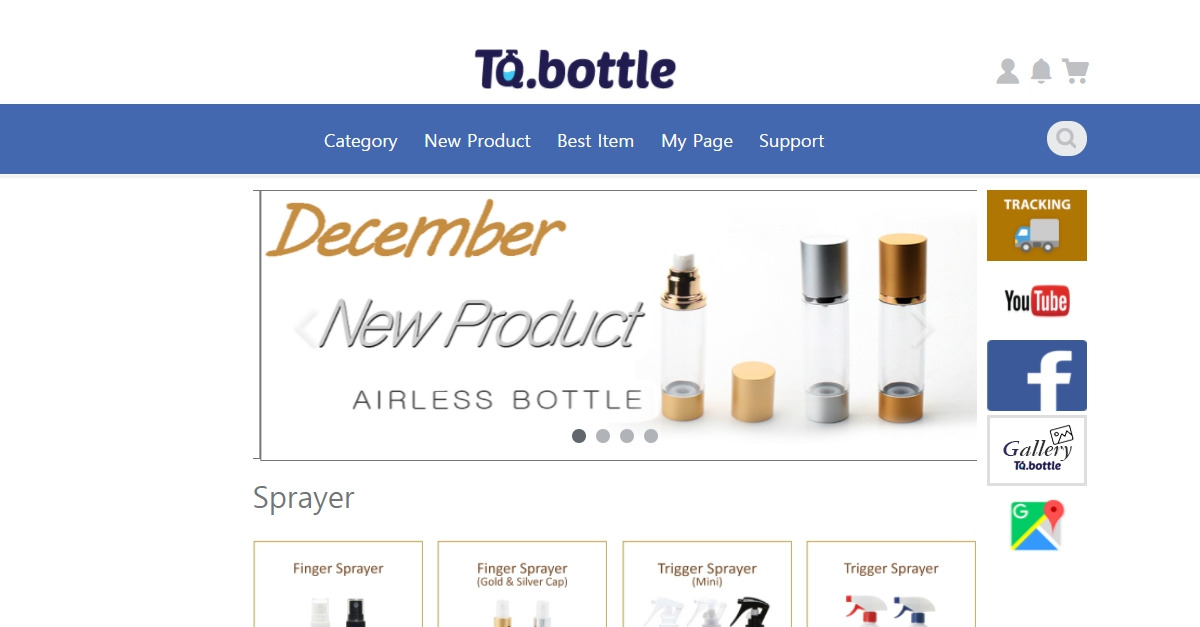Go to previous banner slide arrow
This screenshot has height=627, width=1200.
point(305,328)
